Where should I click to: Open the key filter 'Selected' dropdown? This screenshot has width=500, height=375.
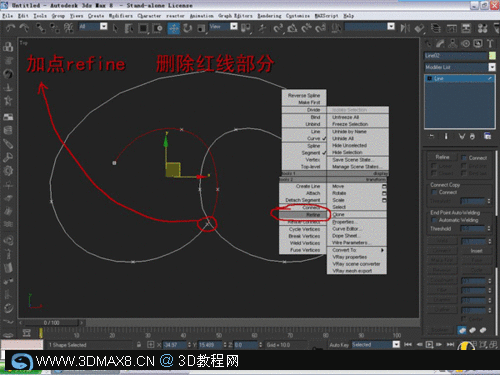(x=396, y=345)
